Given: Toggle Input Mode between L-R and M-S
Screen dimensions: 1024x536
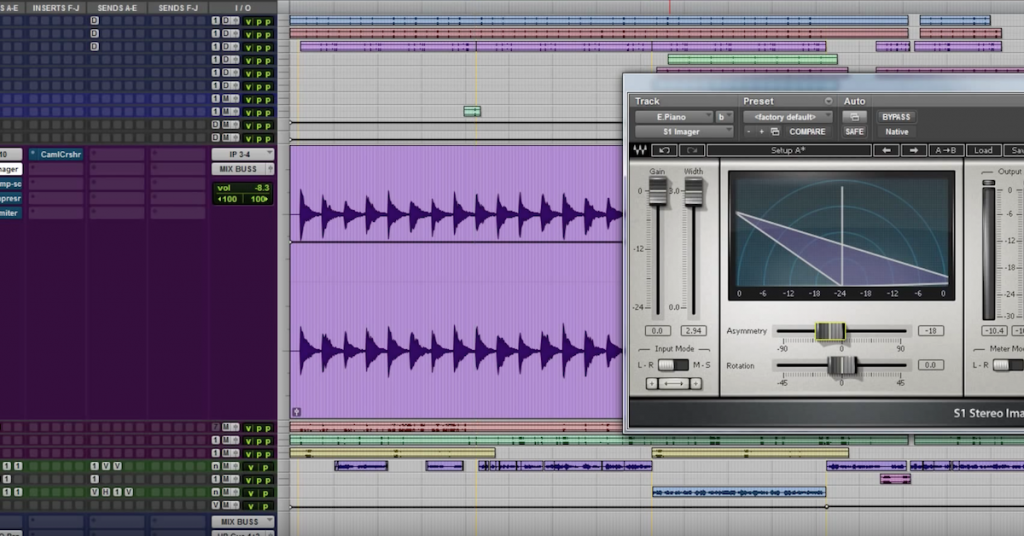Looking at the screenshot, I should tap(673, 365).
